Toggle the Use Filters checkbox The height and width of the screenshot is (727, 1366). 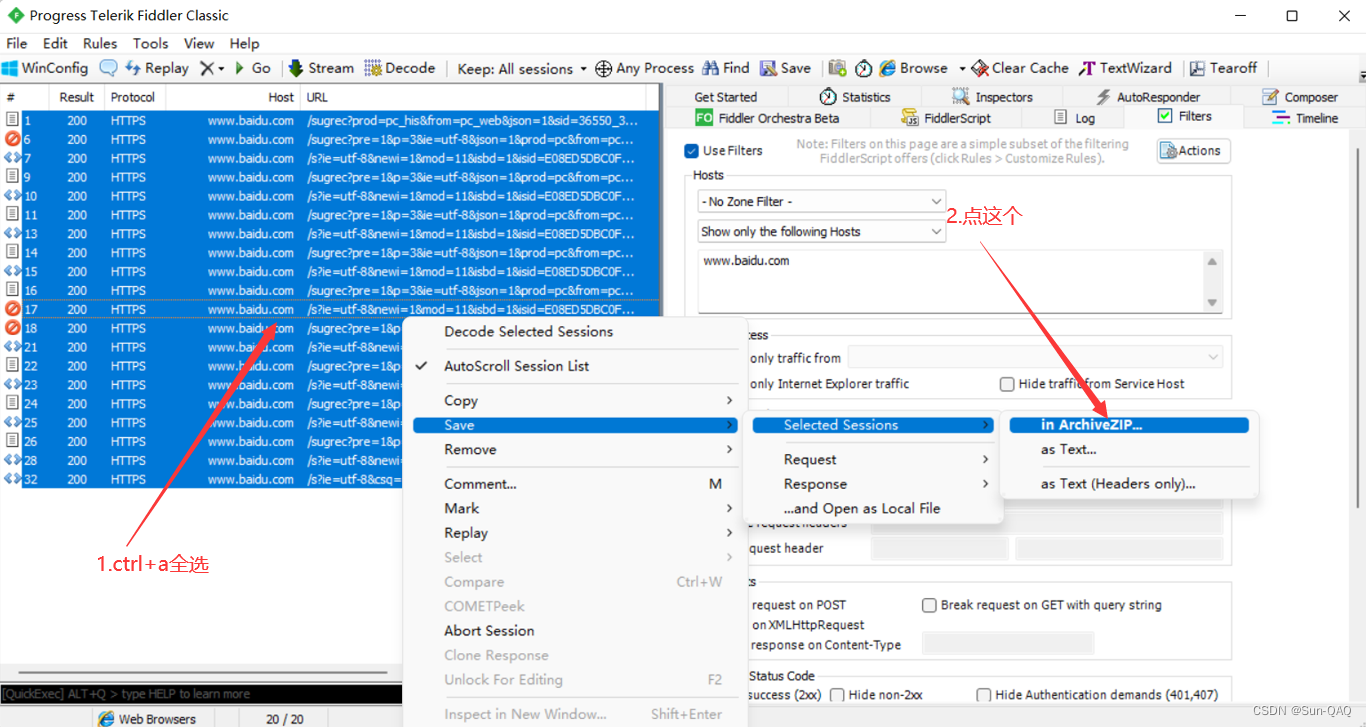pos(691,151)
